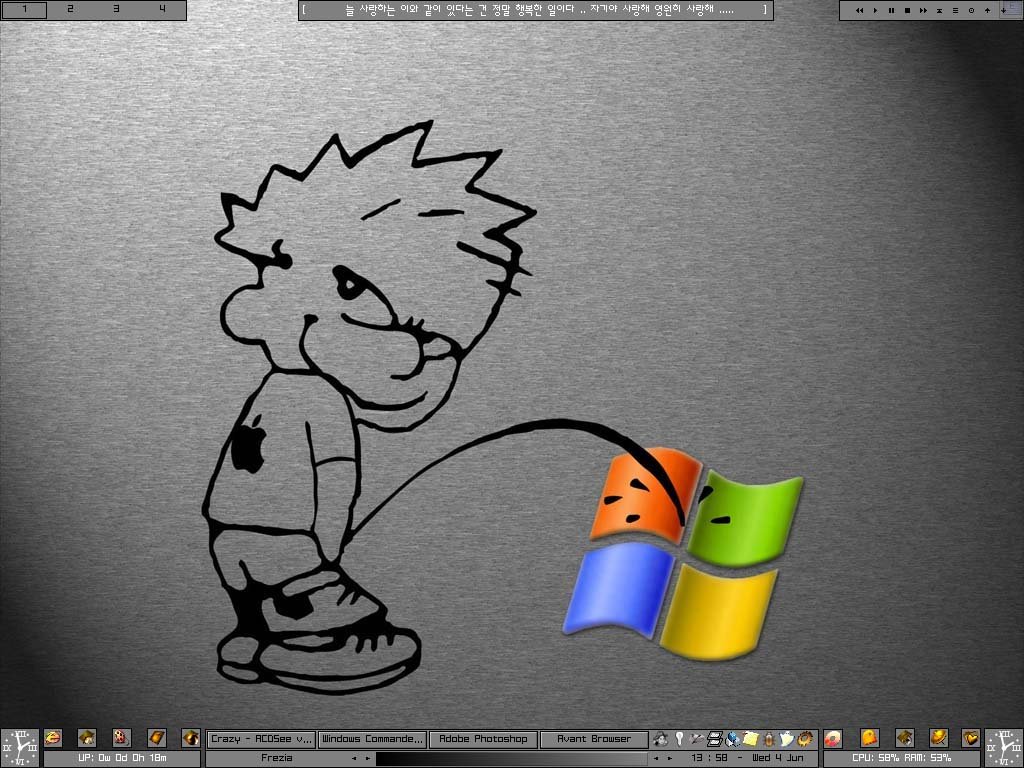Screen dimensions: 1024x768
Task: Click the blue network computers tray icon
Action: [x=733, y=739]
